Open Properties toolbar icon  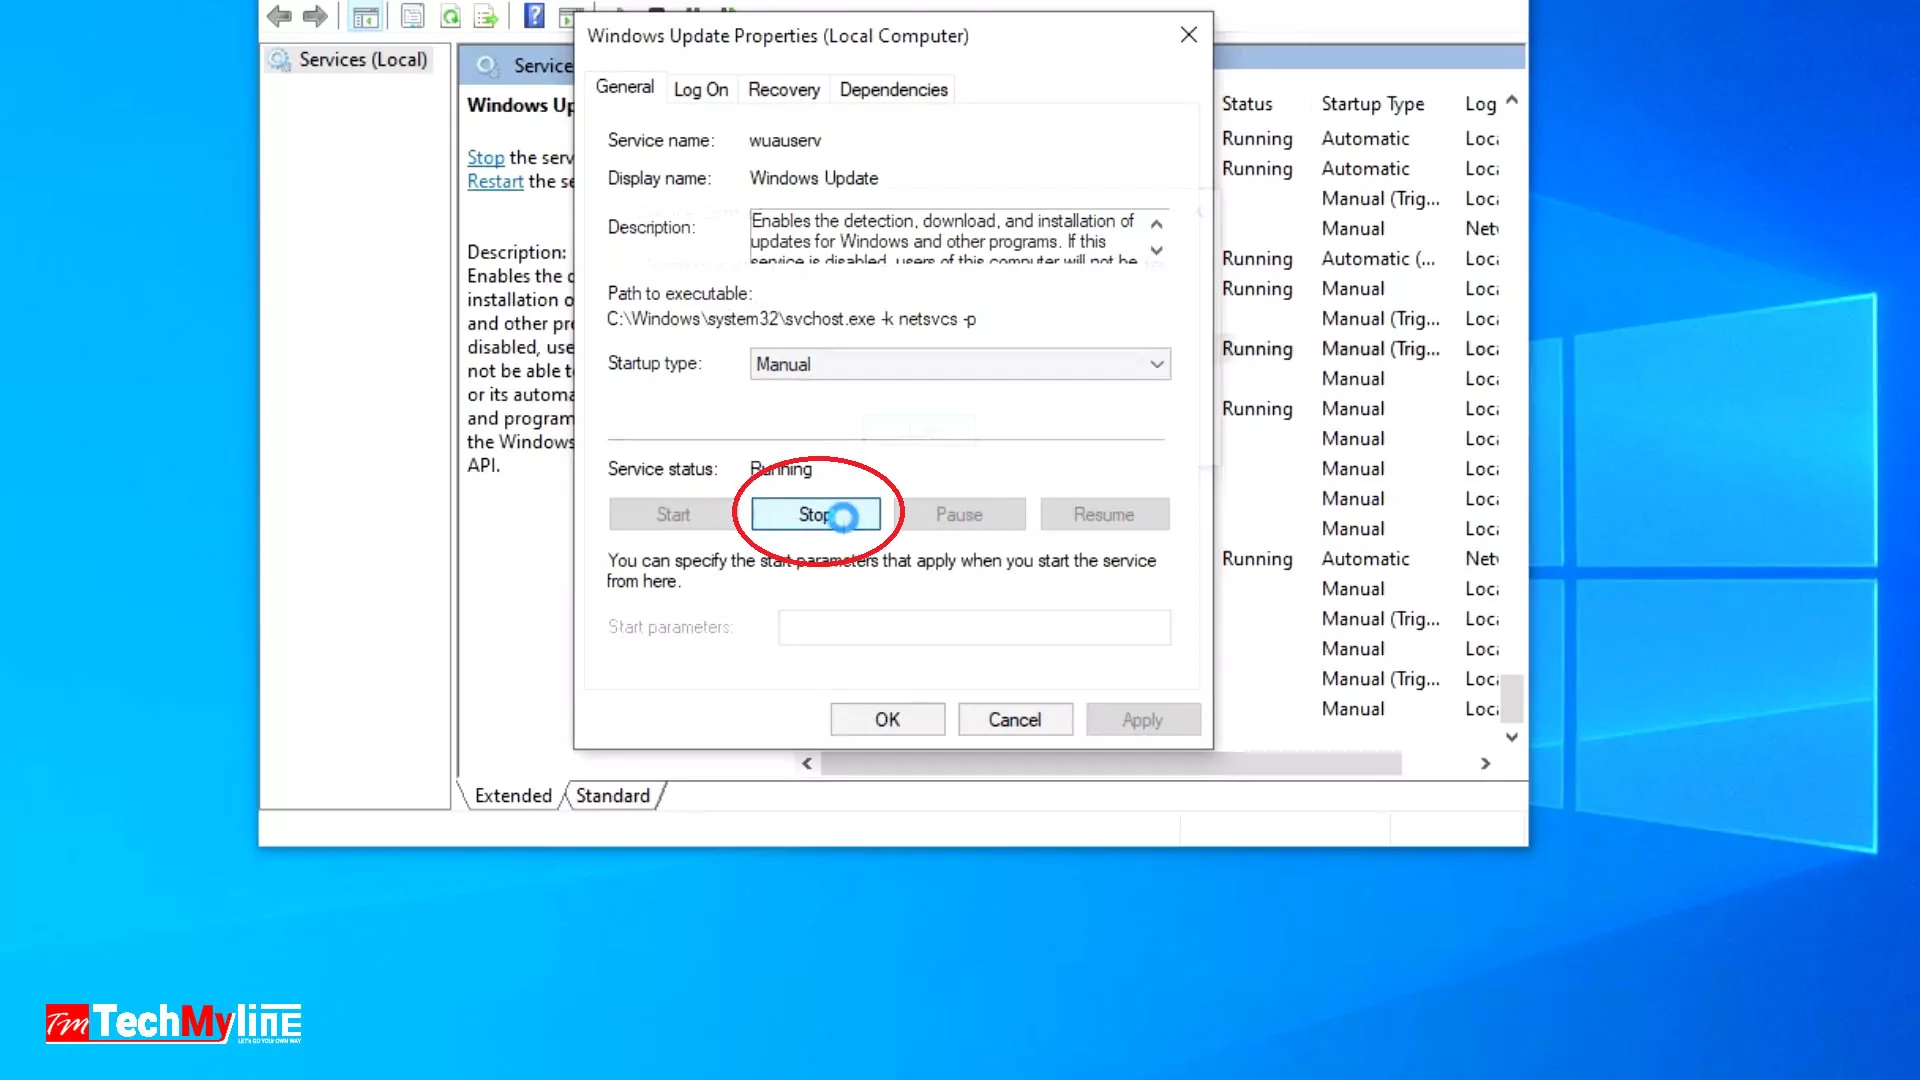pyautogui.click(x=412, y=16)
